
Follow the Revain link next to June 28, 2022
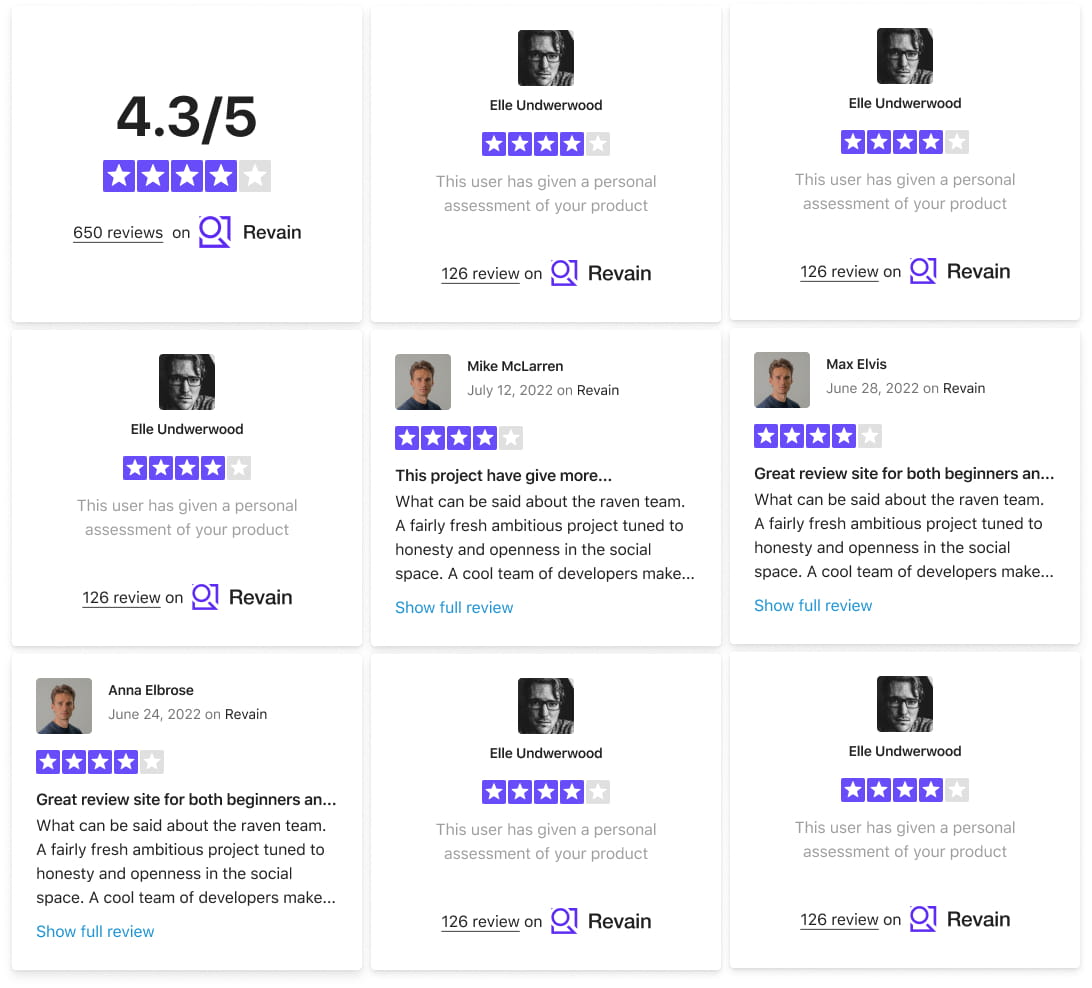(x=964, y=388)
